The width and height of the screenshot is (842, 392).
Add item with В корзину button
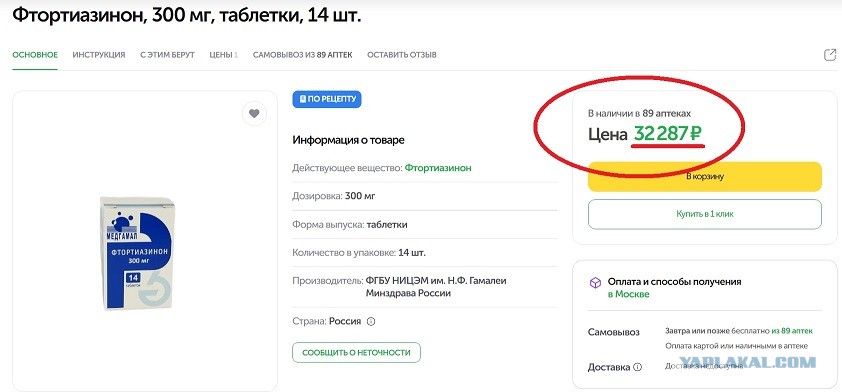coord(705,177)
